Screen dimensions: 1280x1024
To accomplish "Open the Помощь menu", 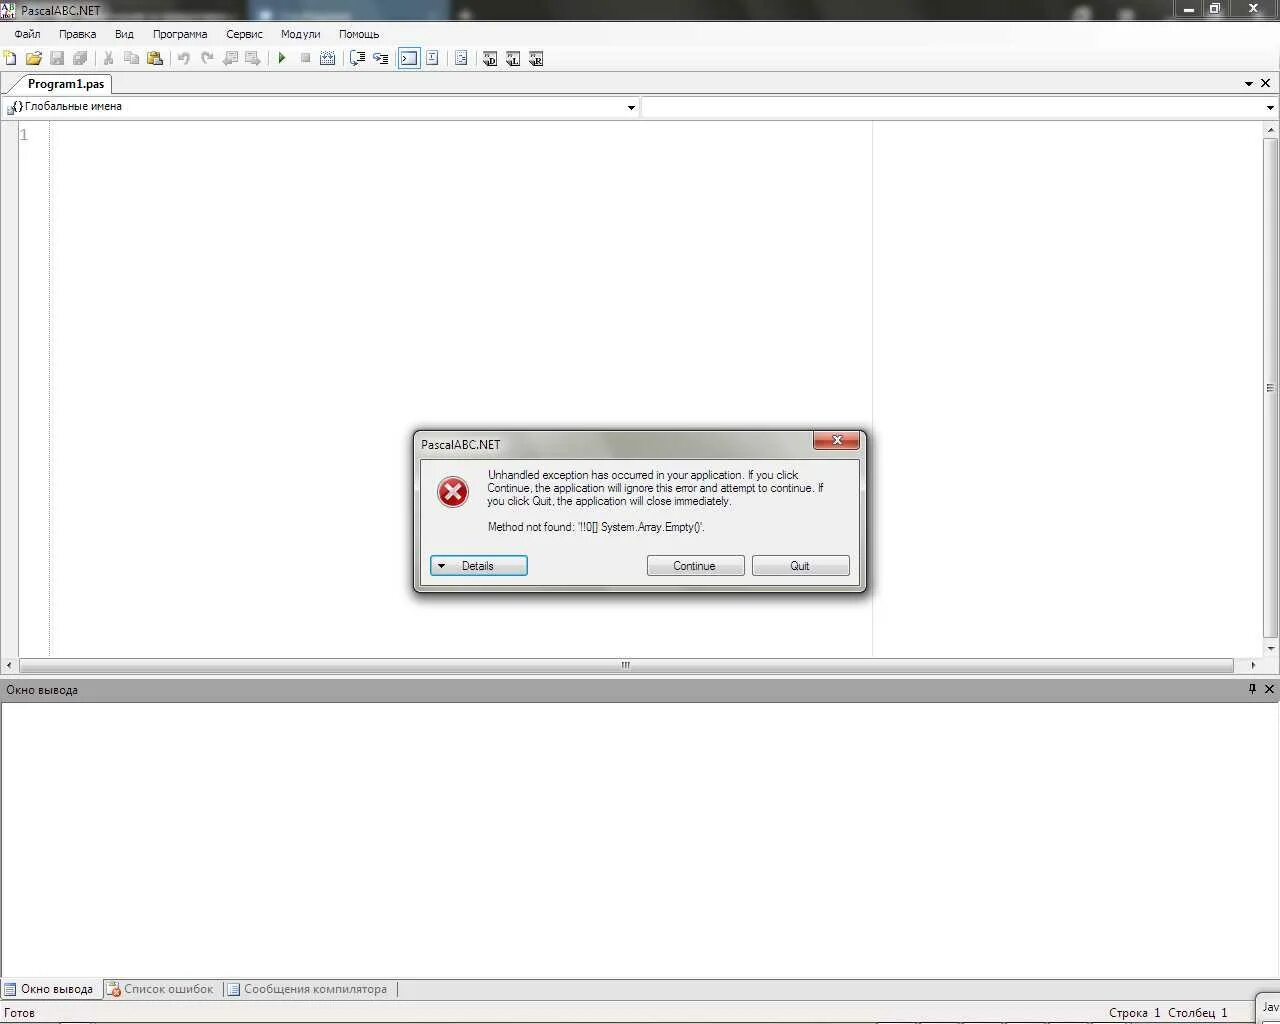I will (x=359, y=34).
